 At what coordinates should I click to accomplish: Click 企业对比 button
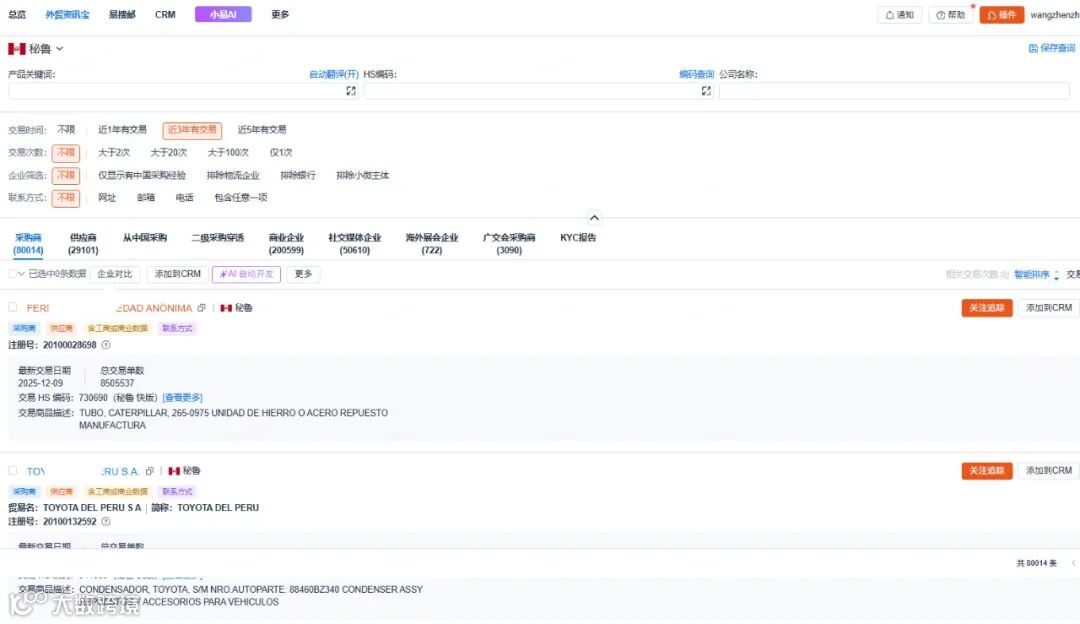tap(114, 274)
